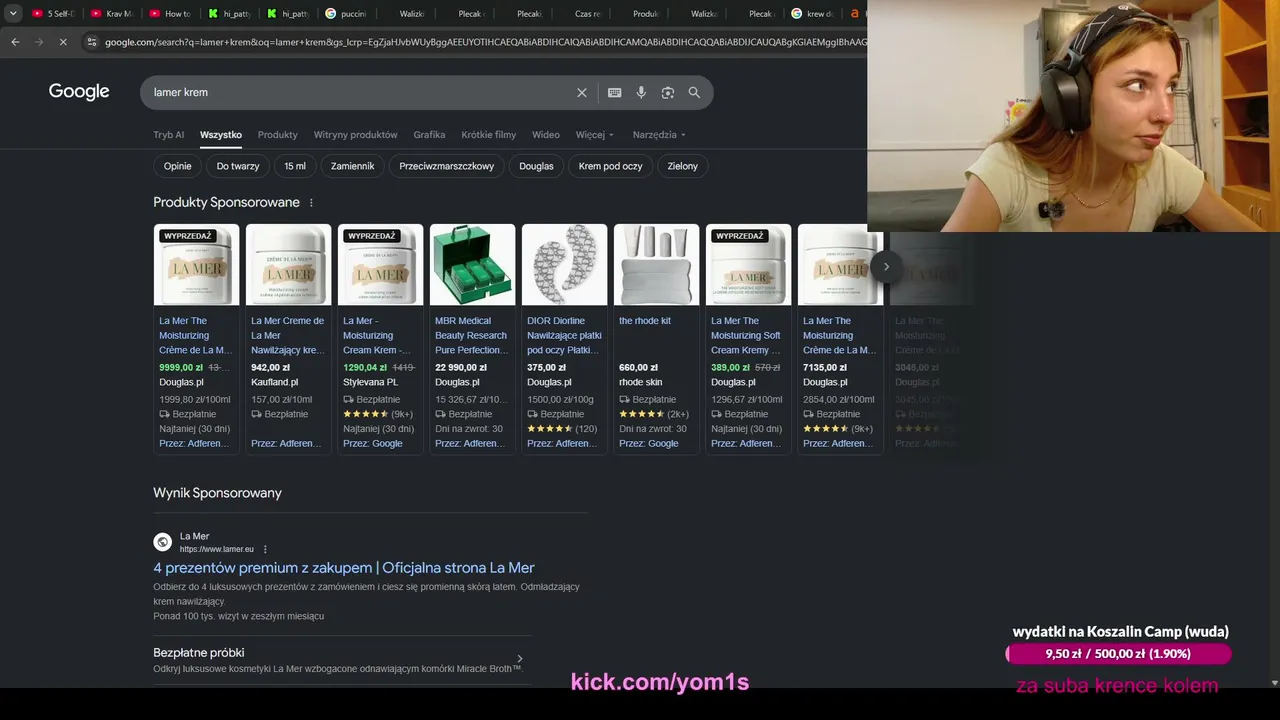Open La Mer ad options menu
Image resolution: width=1280 pixels, height=720 pixels.
[265, 549]
